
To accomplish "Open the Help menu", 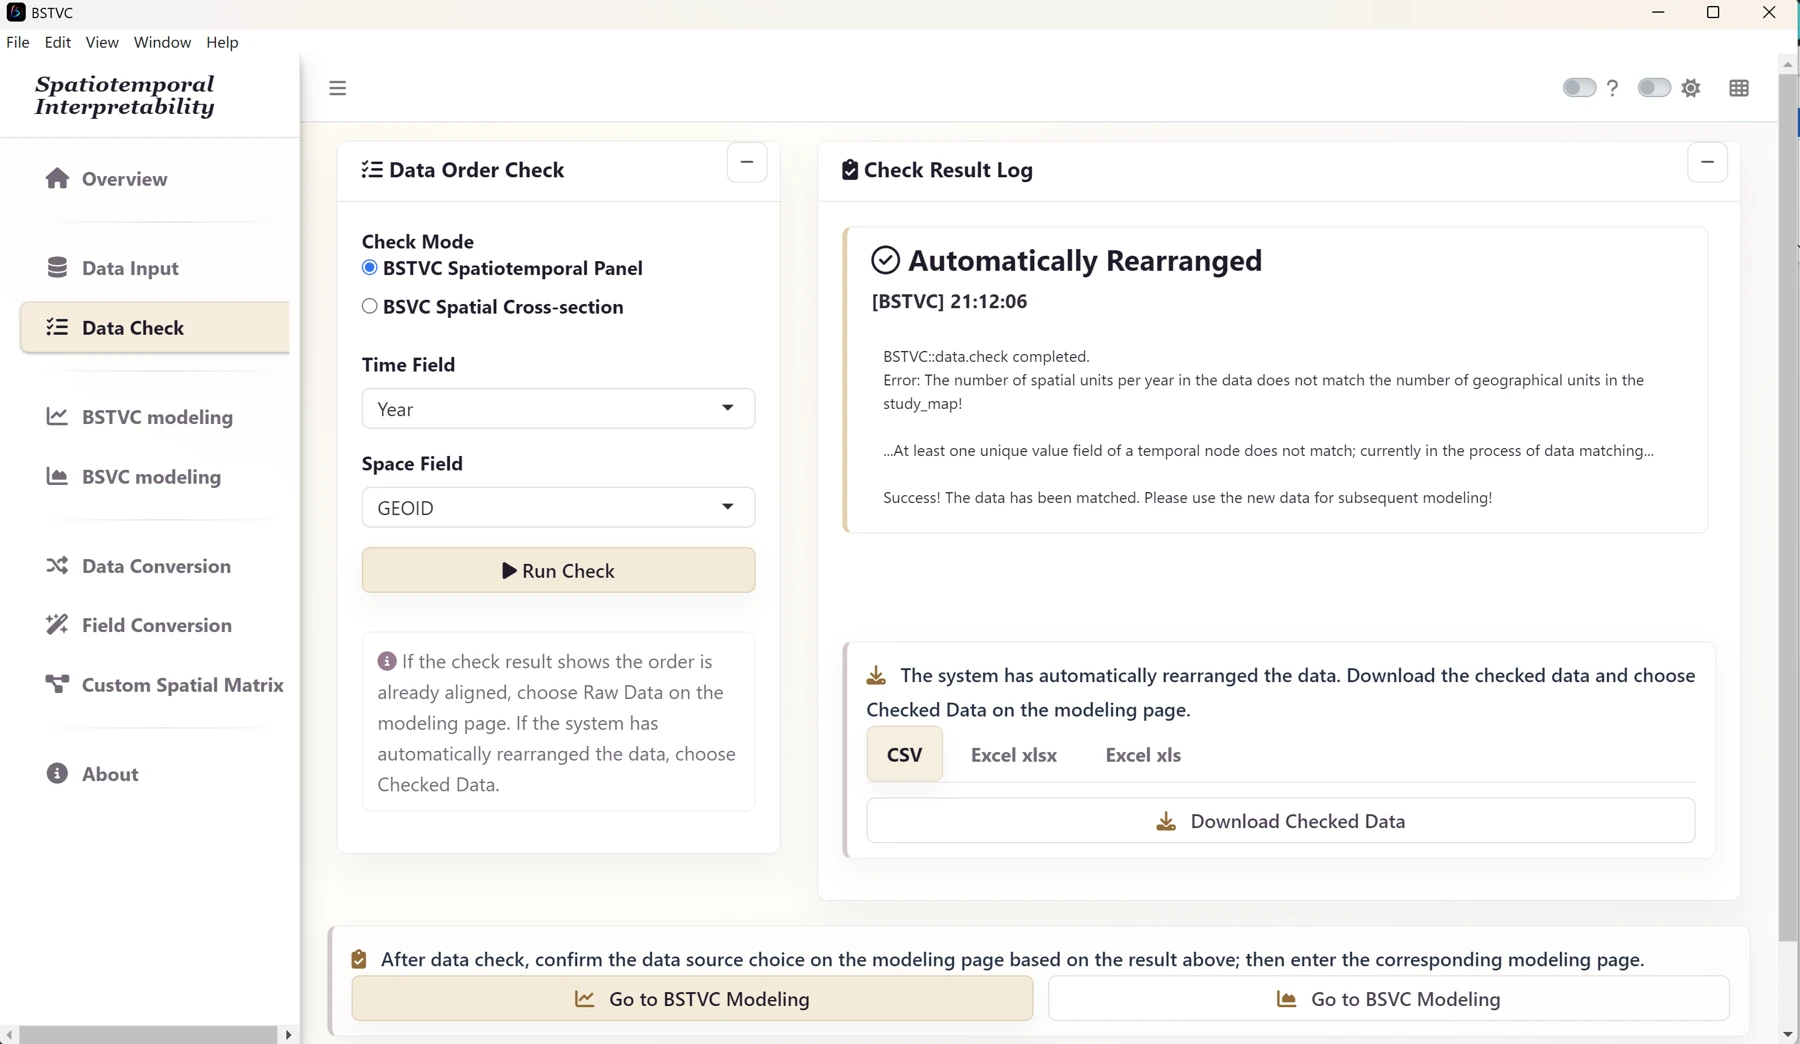I will click(222, 42).
